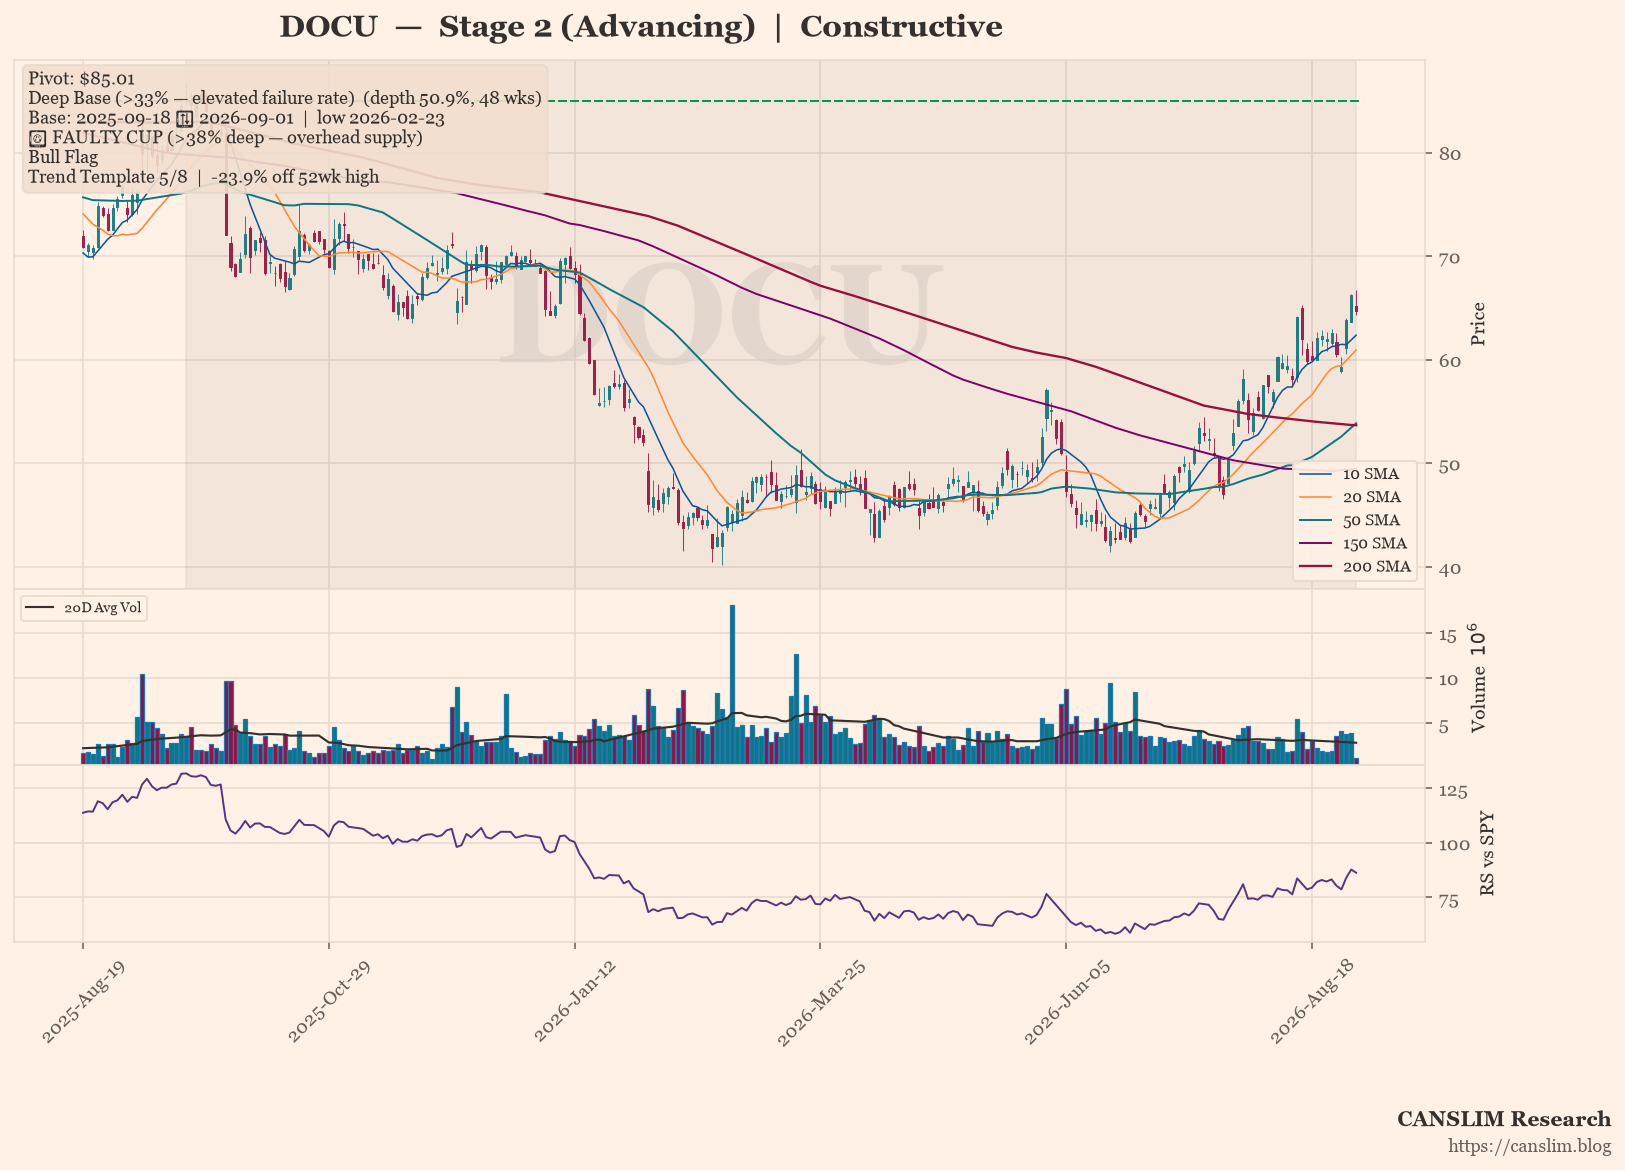Screen dimensions: 1625x1170
Task: Click the RS axis tick '125'
Action: [x=1453, y=791]
